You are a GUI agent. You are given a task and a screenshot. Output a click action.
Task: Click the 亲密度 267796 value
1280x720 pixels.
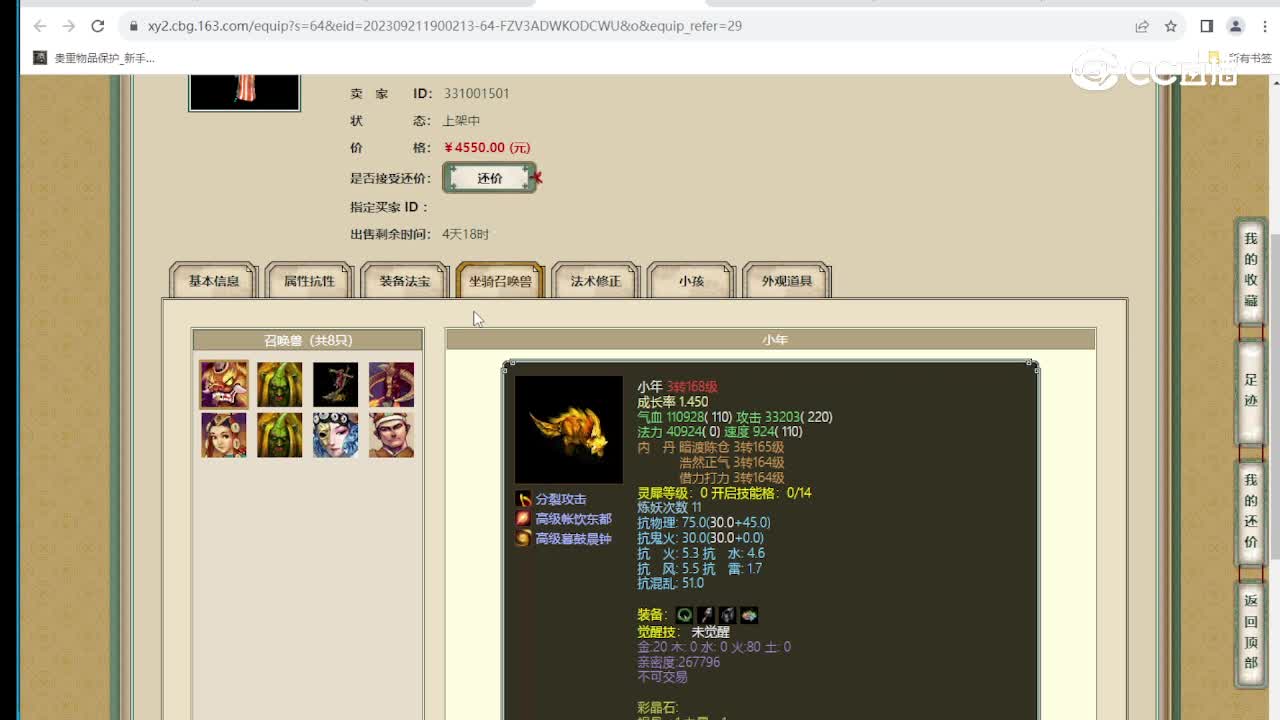click(x=679, y=662)
